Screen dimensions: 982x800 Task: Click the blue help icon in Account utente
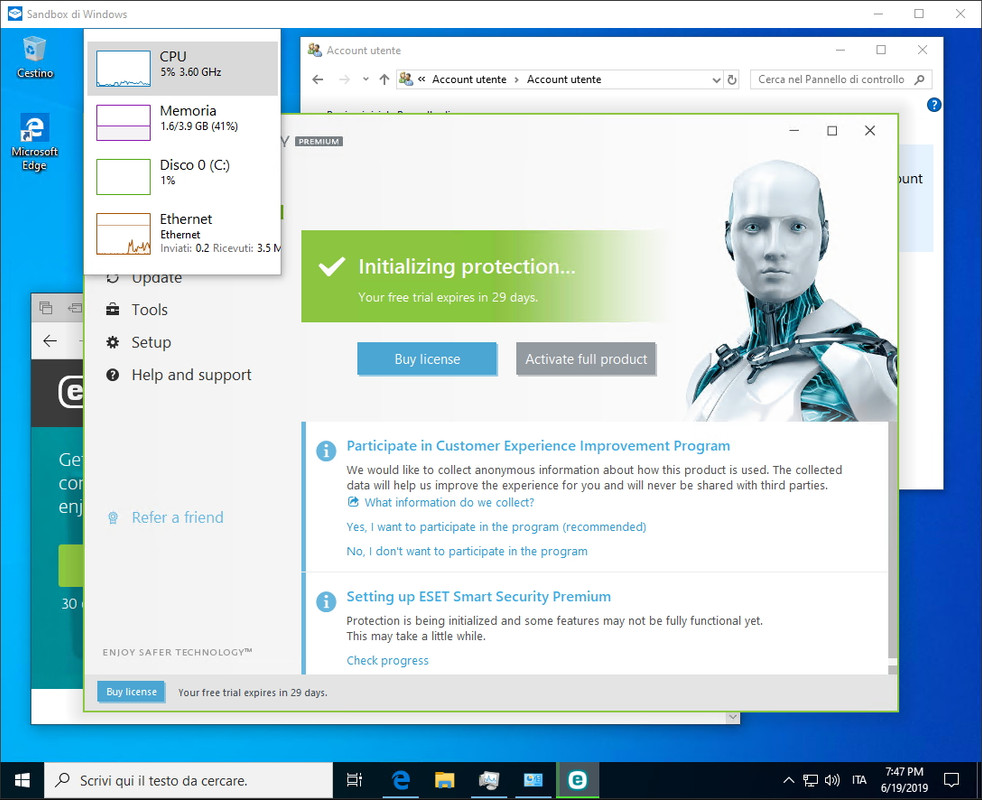[x=934, y=105]
